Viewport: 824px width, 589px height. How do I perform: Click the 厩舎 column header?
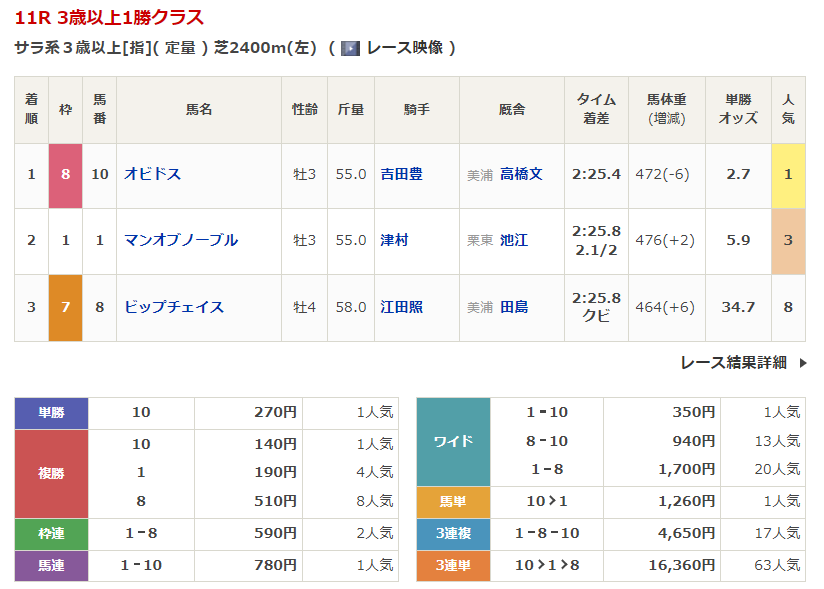[512, 109]
